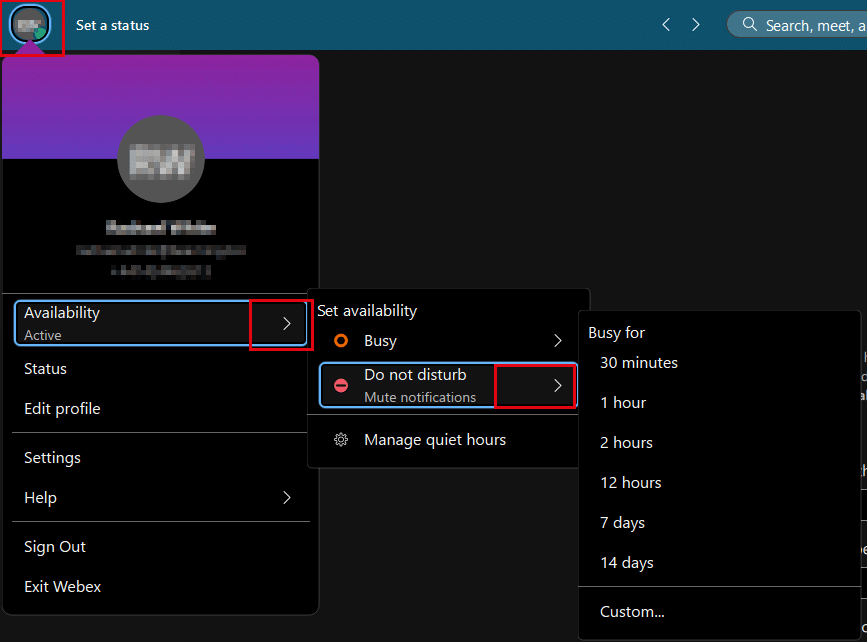Select the Busy availability option
Screen dimensions: 867x642
[x=448, y=341]
